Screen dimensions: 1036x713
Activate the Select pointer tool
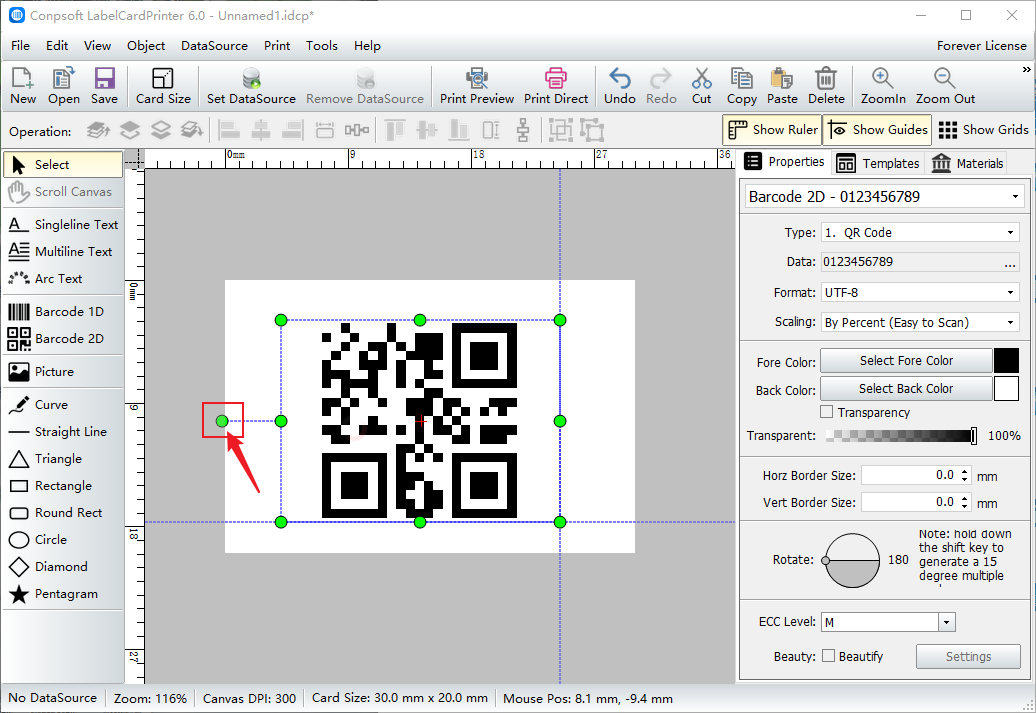point(63,165)
